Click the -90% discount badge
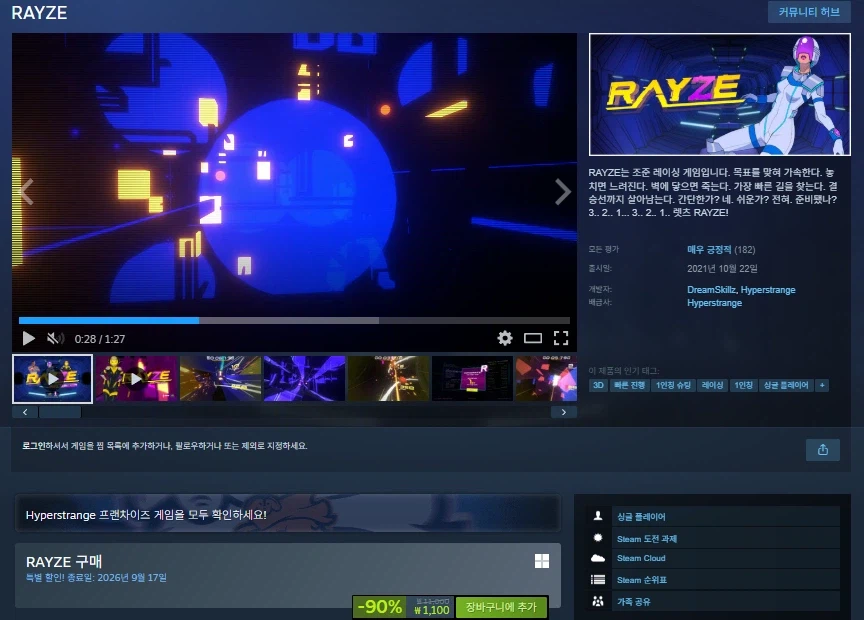 pyautogui.click(x=380, y=607)
